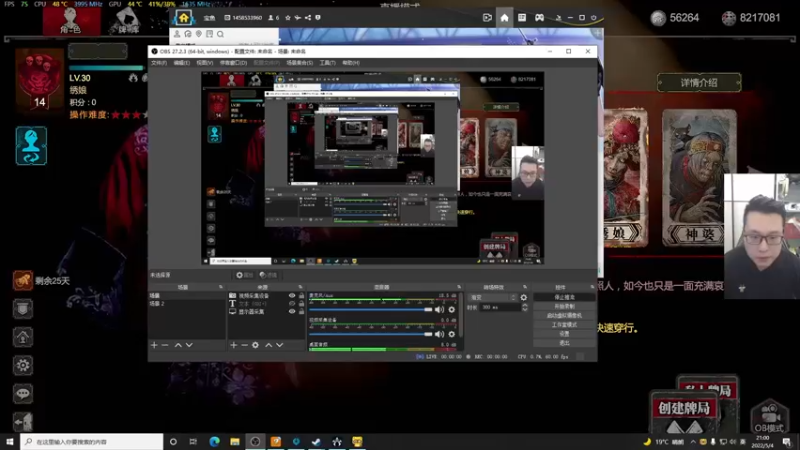Toggle visibility of 视频采集设备 source
This screenshot has height=450, width=800.
(x=292, y=296)
